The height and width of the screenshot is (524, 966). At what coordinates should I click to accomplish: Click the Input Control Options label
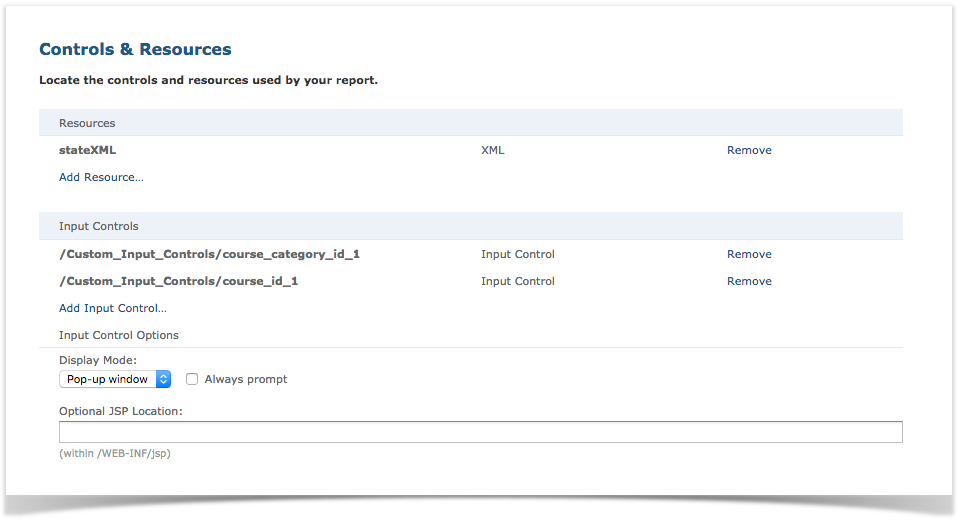[x=119, y=336]
